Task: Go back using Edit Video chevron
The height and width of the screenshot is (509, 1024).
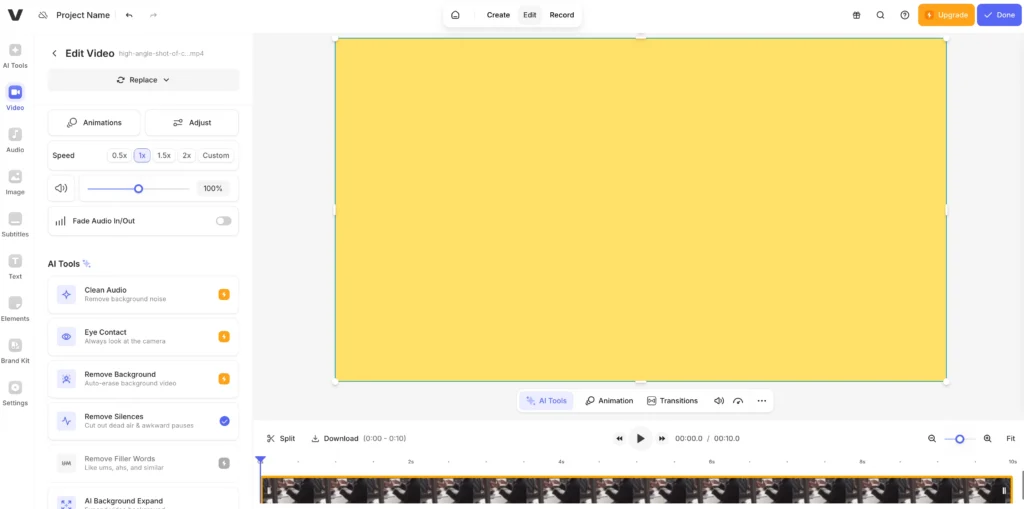Action: 54,54
